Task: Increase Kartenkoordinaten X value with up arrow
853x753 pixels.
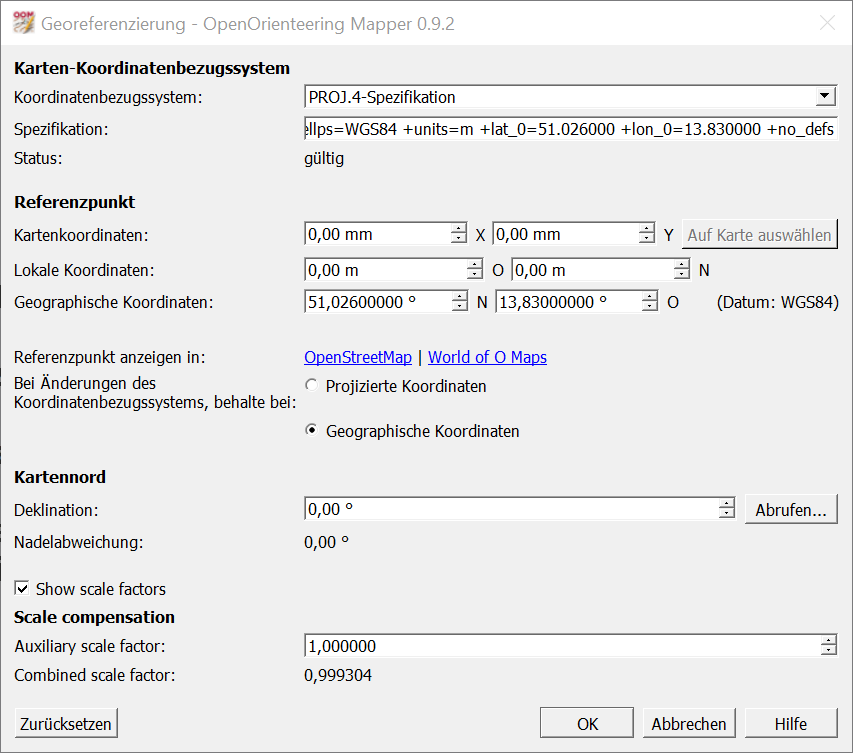Action: 459,229
